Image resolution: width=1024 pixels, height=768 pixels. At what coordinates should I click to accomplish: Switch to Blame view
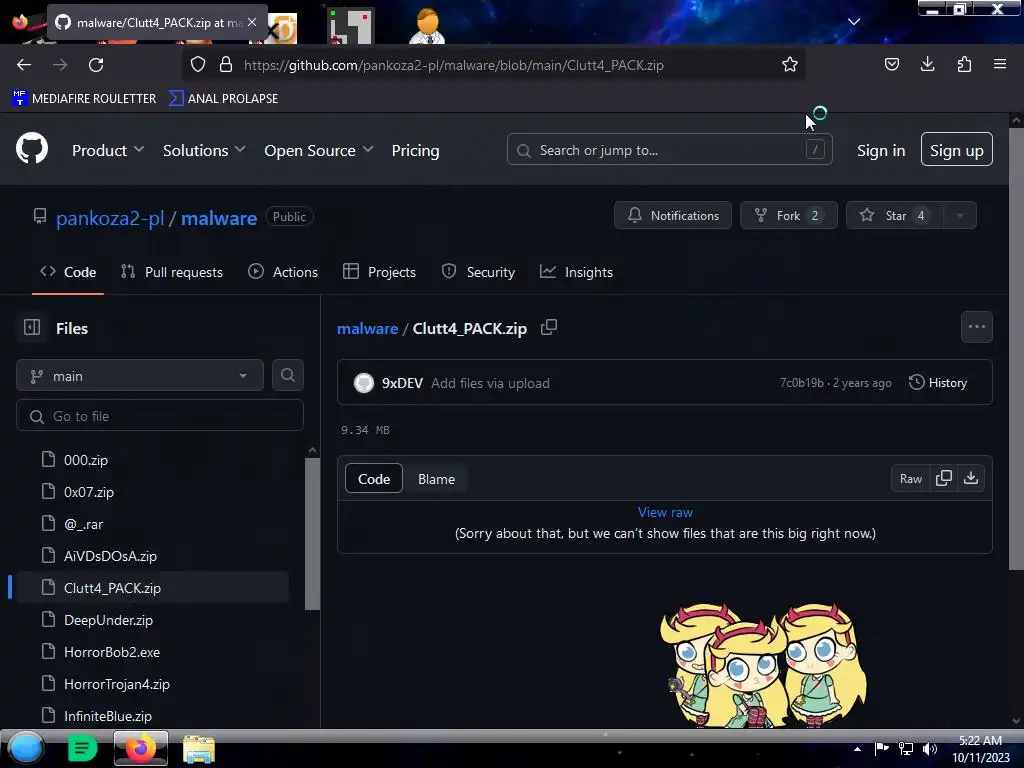click(436, 479)
